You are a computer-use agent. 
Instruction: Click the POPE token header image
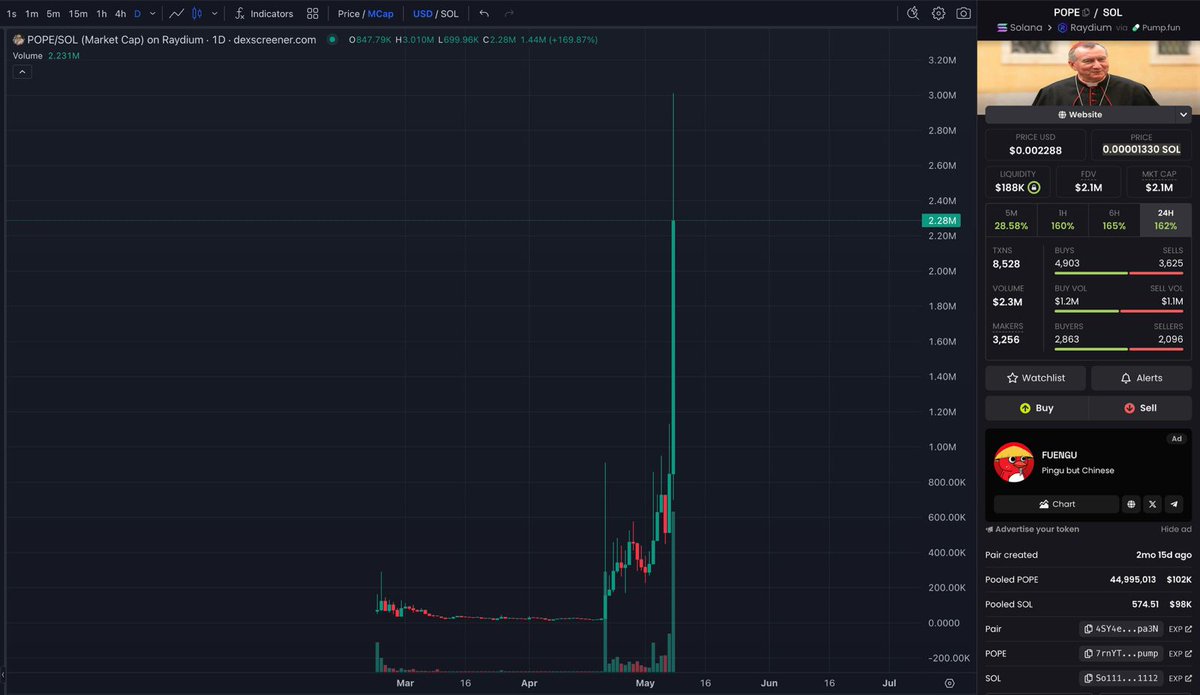pyautogui.click(x=1088, y=72)
